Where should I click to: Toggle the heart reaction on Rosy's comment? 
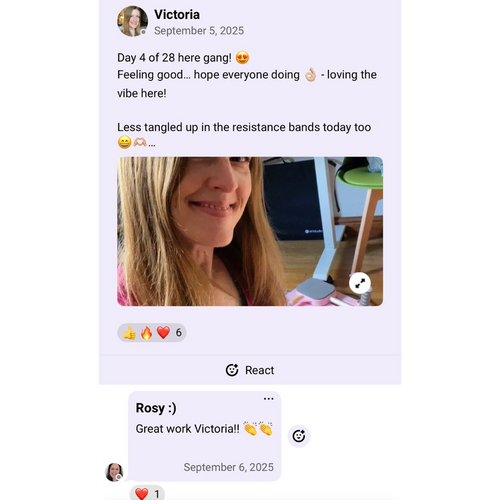click(147, 493)
